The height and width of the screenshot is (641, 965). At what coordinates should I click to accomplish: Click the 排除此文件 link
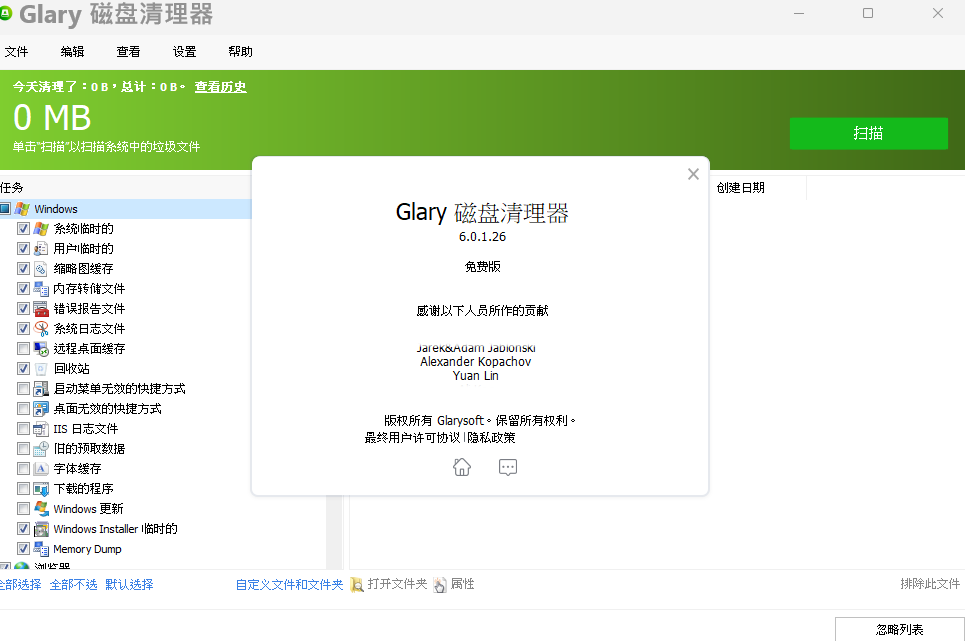(x=930, y=584)
